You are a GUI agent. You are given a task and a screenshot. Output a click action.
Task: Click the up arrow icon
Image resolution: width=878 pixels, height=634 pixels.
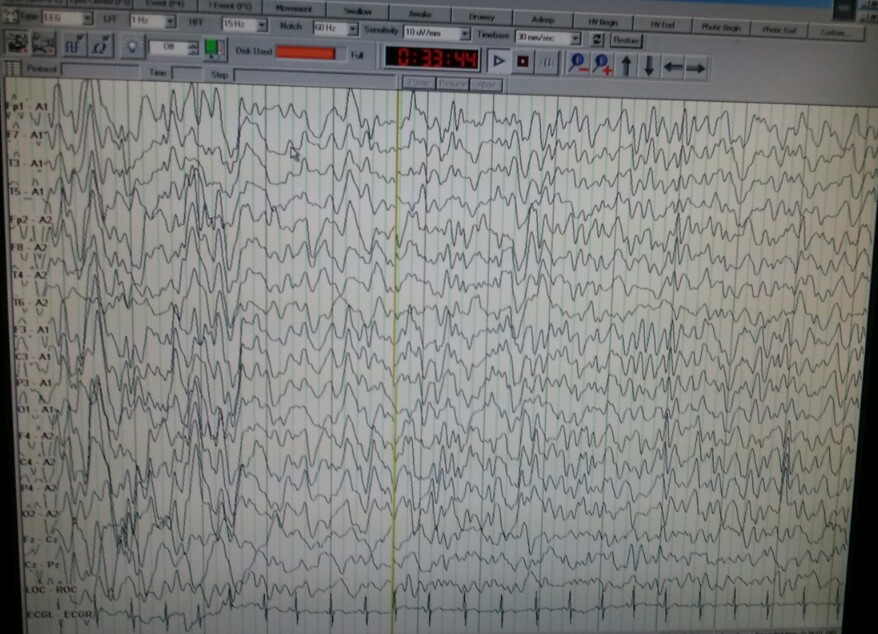pos(627,66)
